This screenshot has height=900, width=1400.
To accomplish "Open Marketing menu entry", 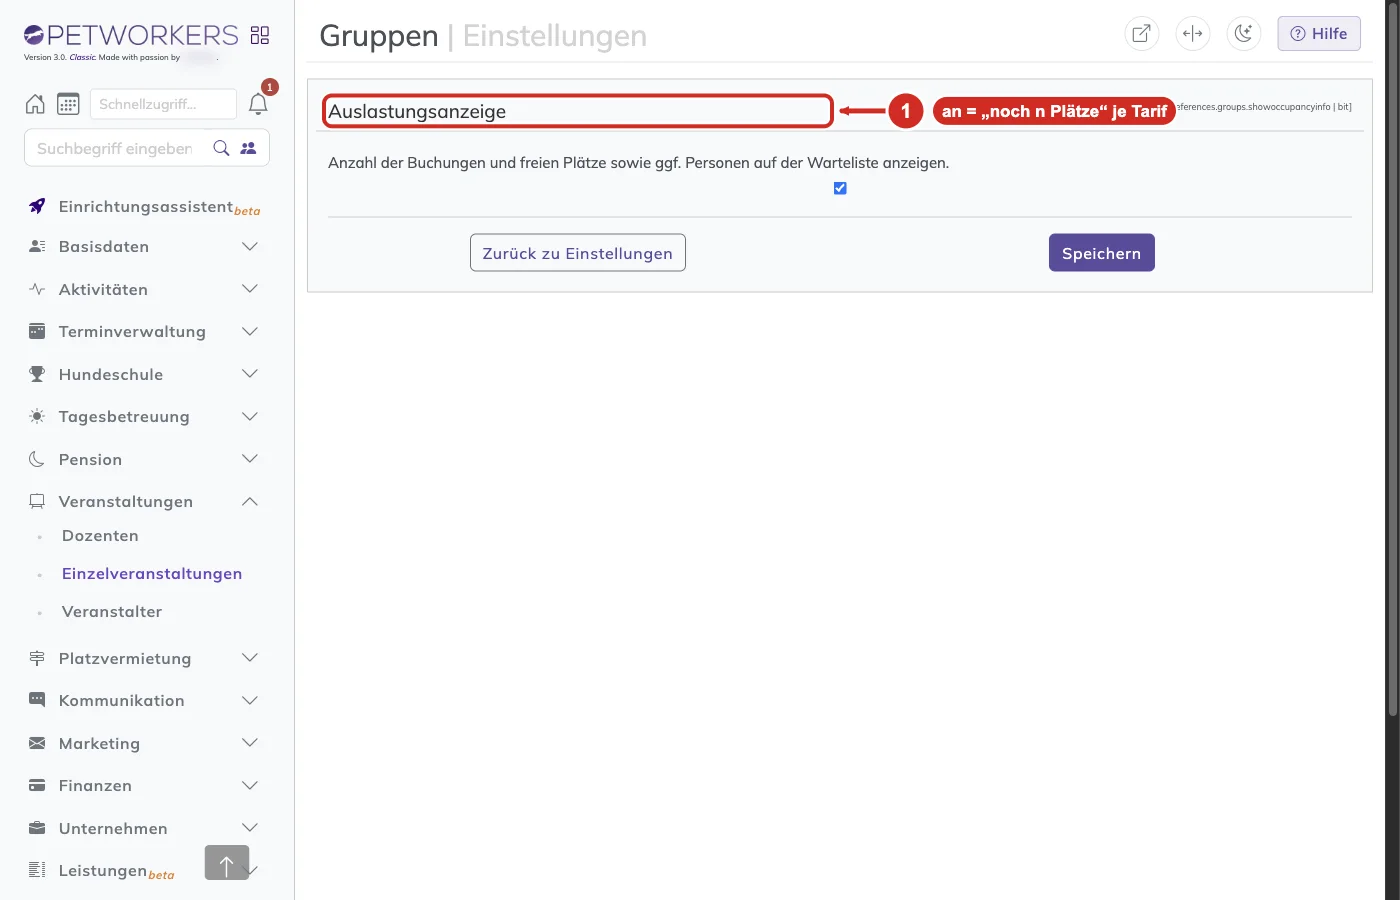I will (x=99, y=743).
